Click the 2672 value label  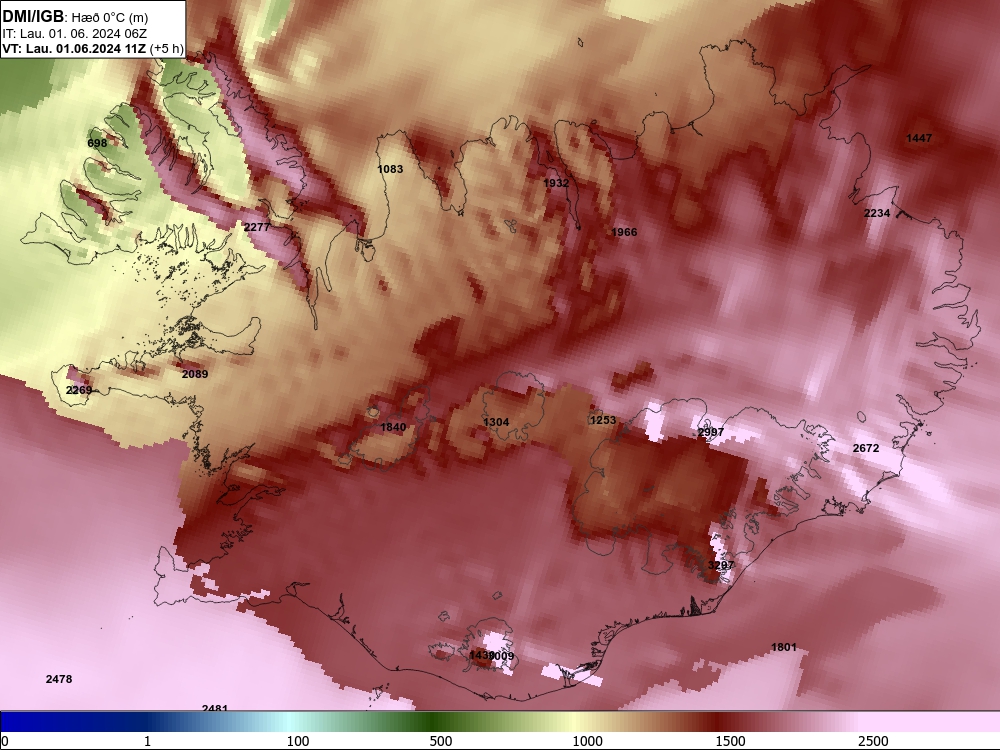coord(866,448)
